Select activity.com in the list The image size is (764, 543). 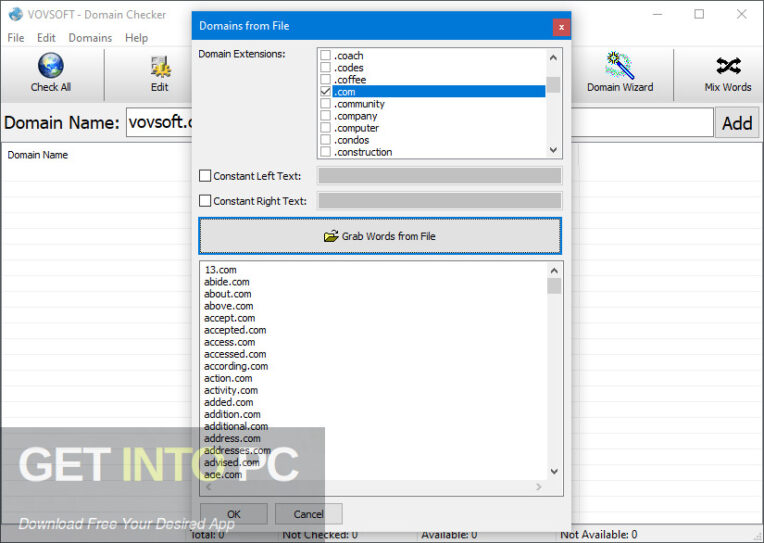click(x=231, y=390)
